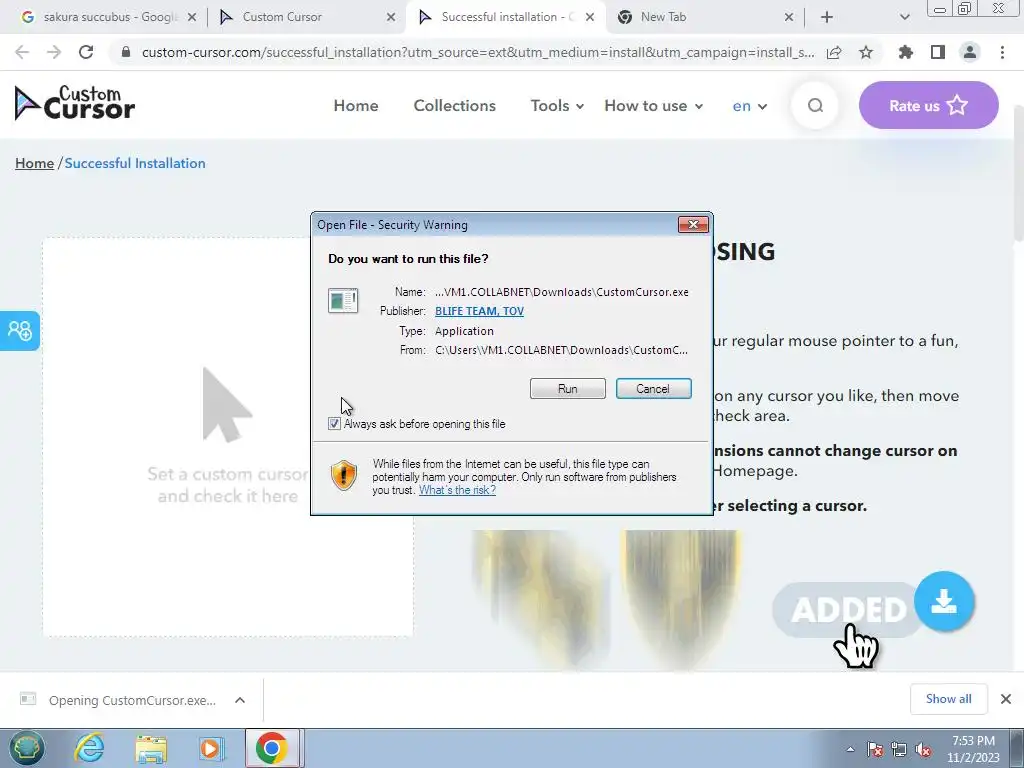
Task: Close the Security Warning dialog with X
Action: click(693, 225)
